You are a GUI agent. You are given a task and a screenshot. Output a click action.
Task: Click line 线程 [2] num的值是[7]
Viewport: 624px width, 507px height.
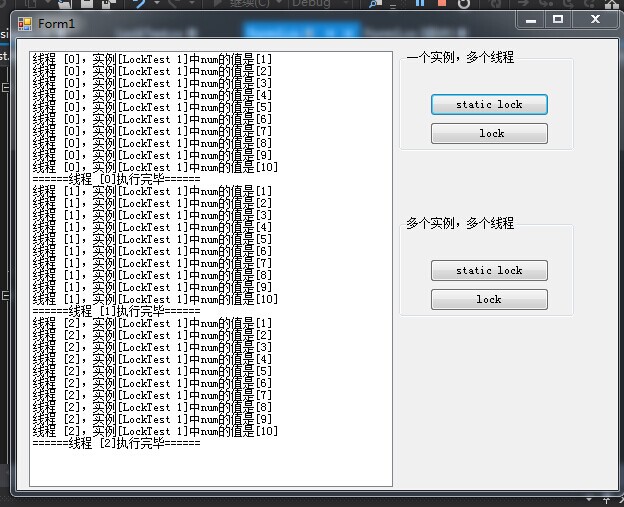tap(152, 395)
